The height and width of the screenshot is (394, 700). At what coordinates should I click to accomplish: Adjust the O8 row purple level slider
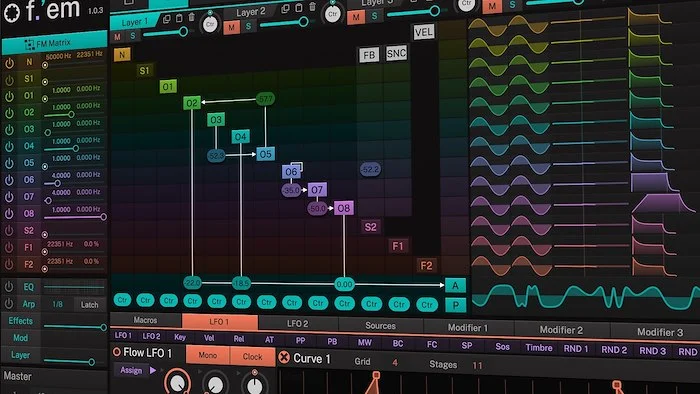click(x=74, y=217)
